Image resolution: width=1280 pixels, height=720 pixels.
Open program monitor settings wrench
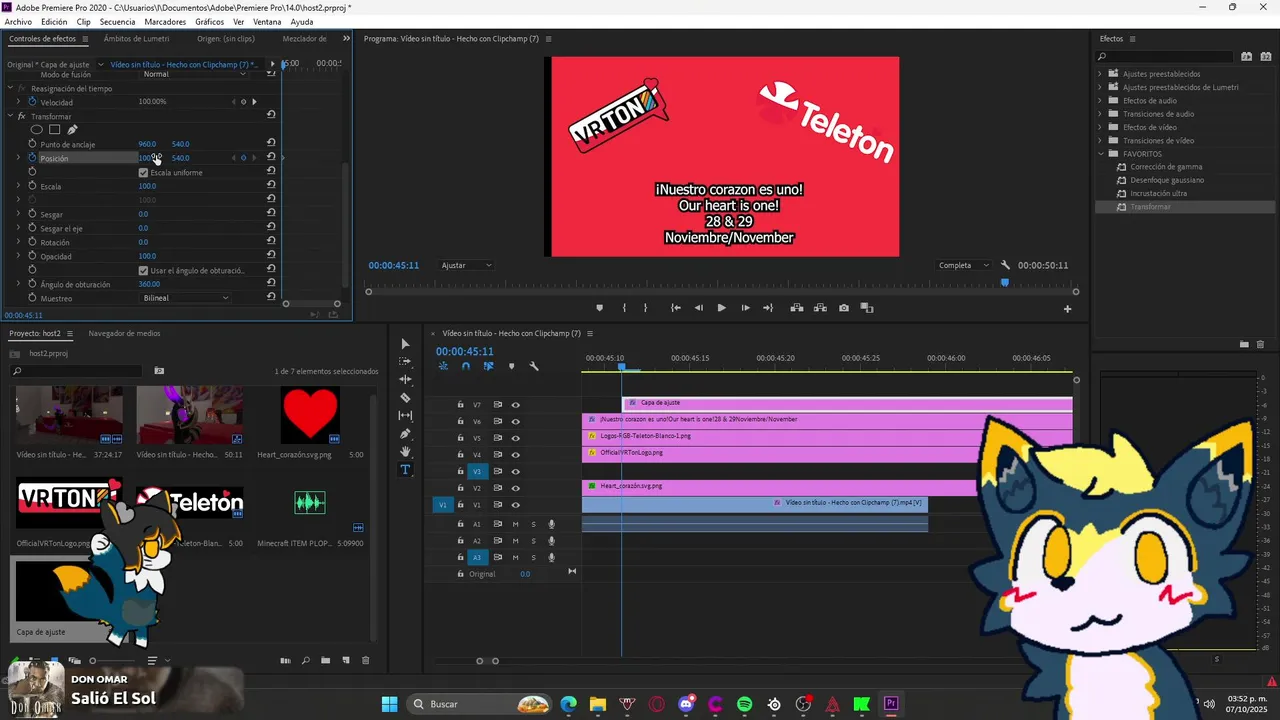(1005, 265)
